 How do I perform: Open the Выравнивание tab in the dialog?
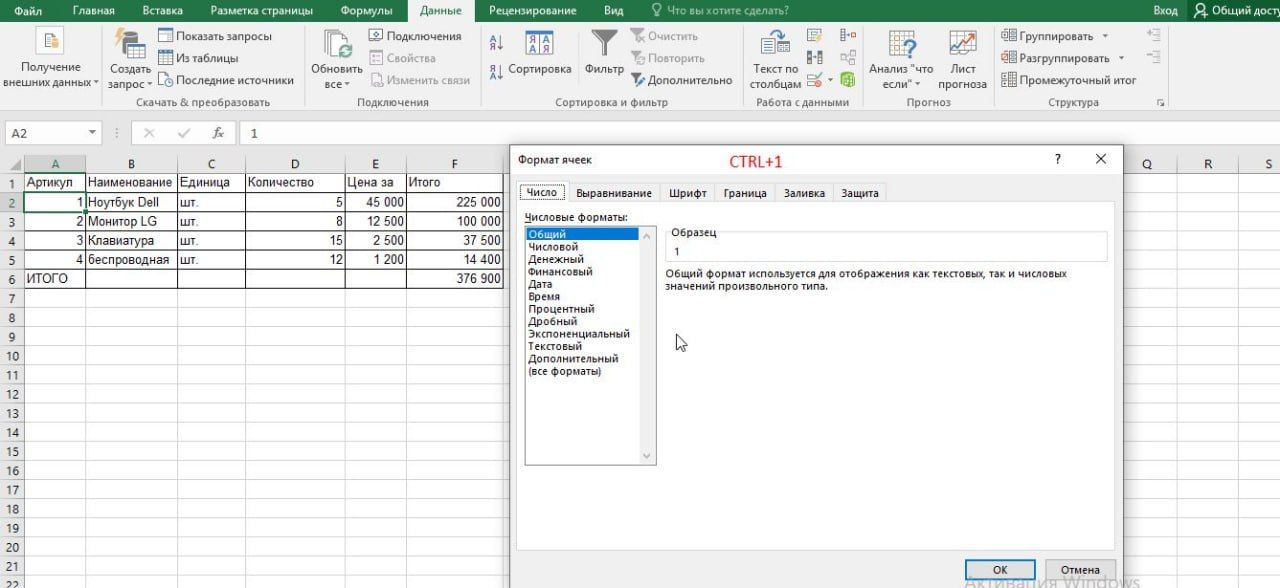[x=614, y=193]
